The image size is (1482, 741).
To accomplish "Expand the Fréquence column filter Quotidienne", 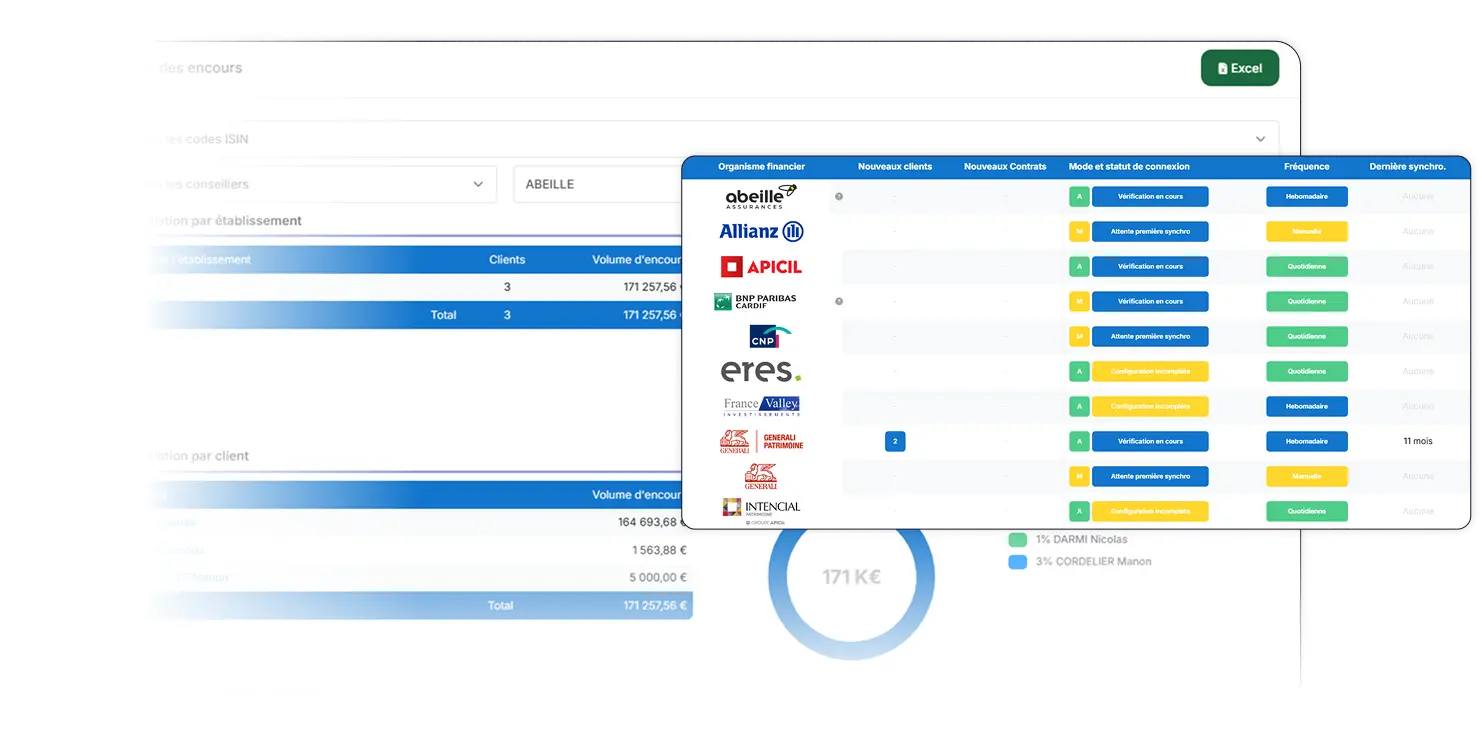I will (1306, 266).
